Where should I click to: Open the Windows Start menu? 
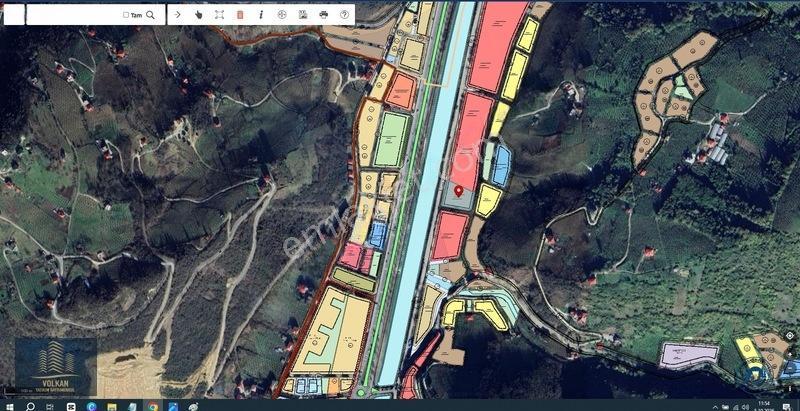coord(10,406)
